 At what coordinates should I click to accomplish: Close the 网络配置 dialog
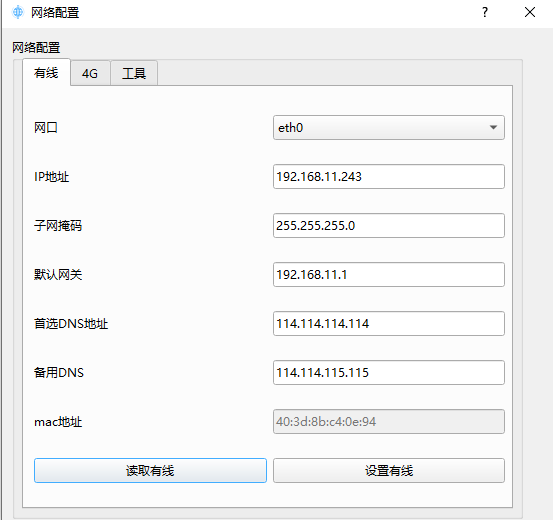pyautogui.click(x=530, y=12)
